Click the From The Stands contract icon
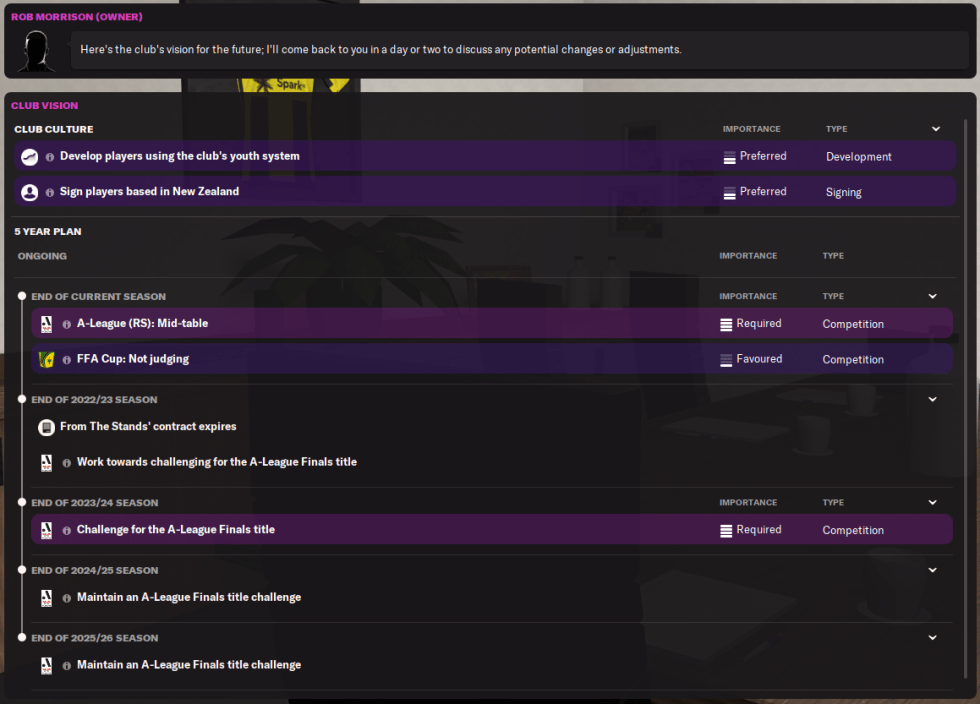Image resolution: width=980 pixels, height=704 pixels. 46,427
